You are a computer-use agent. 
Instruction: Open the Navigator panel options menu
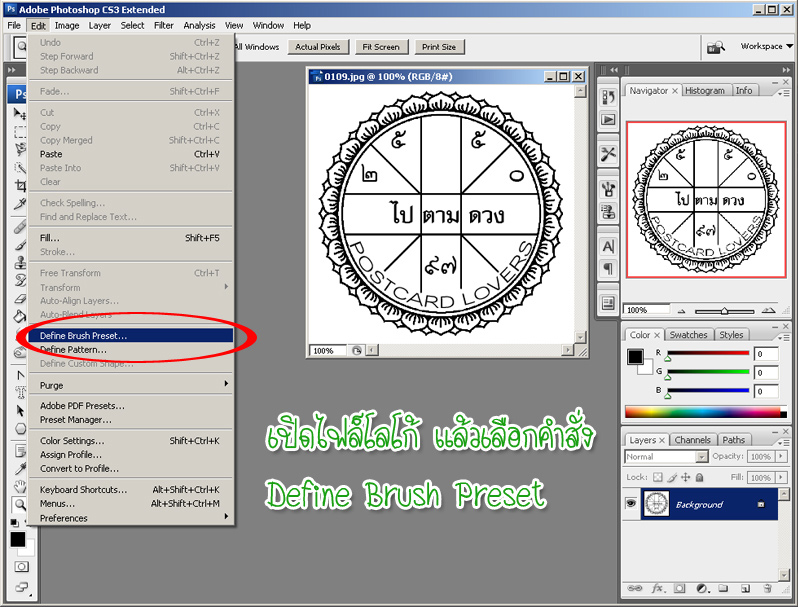click(x=783, y=93)
